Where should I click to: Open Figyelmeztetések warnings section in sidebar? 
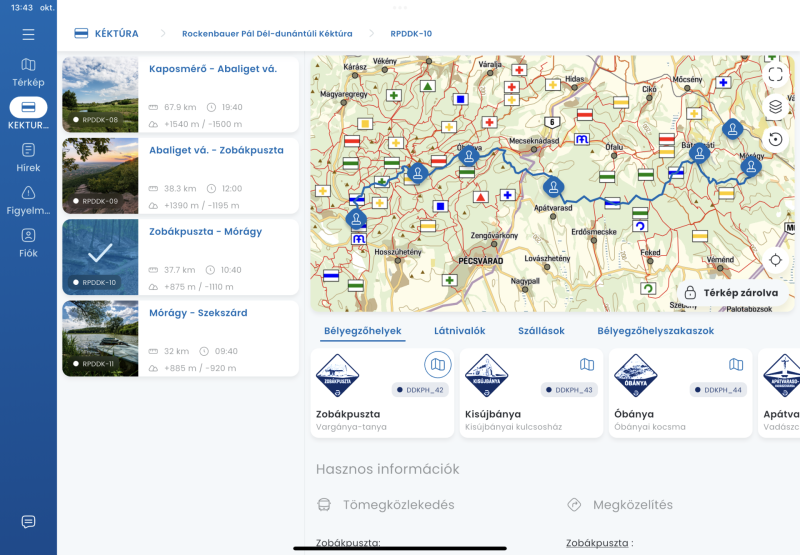pyautogui.click(x=28, y=200)
